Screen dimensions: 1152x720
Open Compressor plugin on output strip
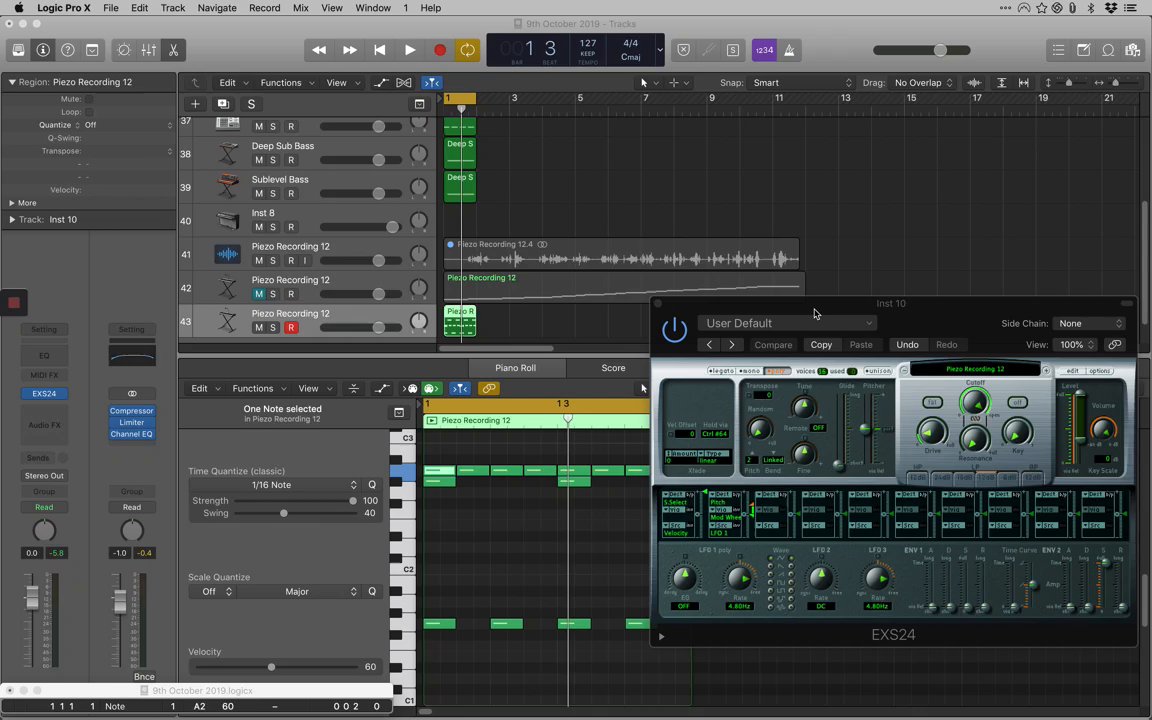click(132, 411)
